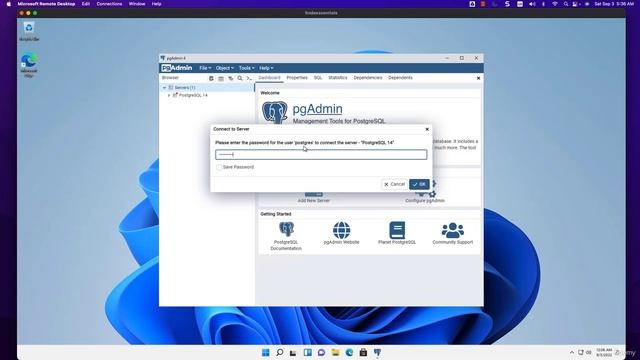This screenshot has width=640, height=360.
Task: Click the taskbar Search magnifier
Action: (x=280, y=352)
